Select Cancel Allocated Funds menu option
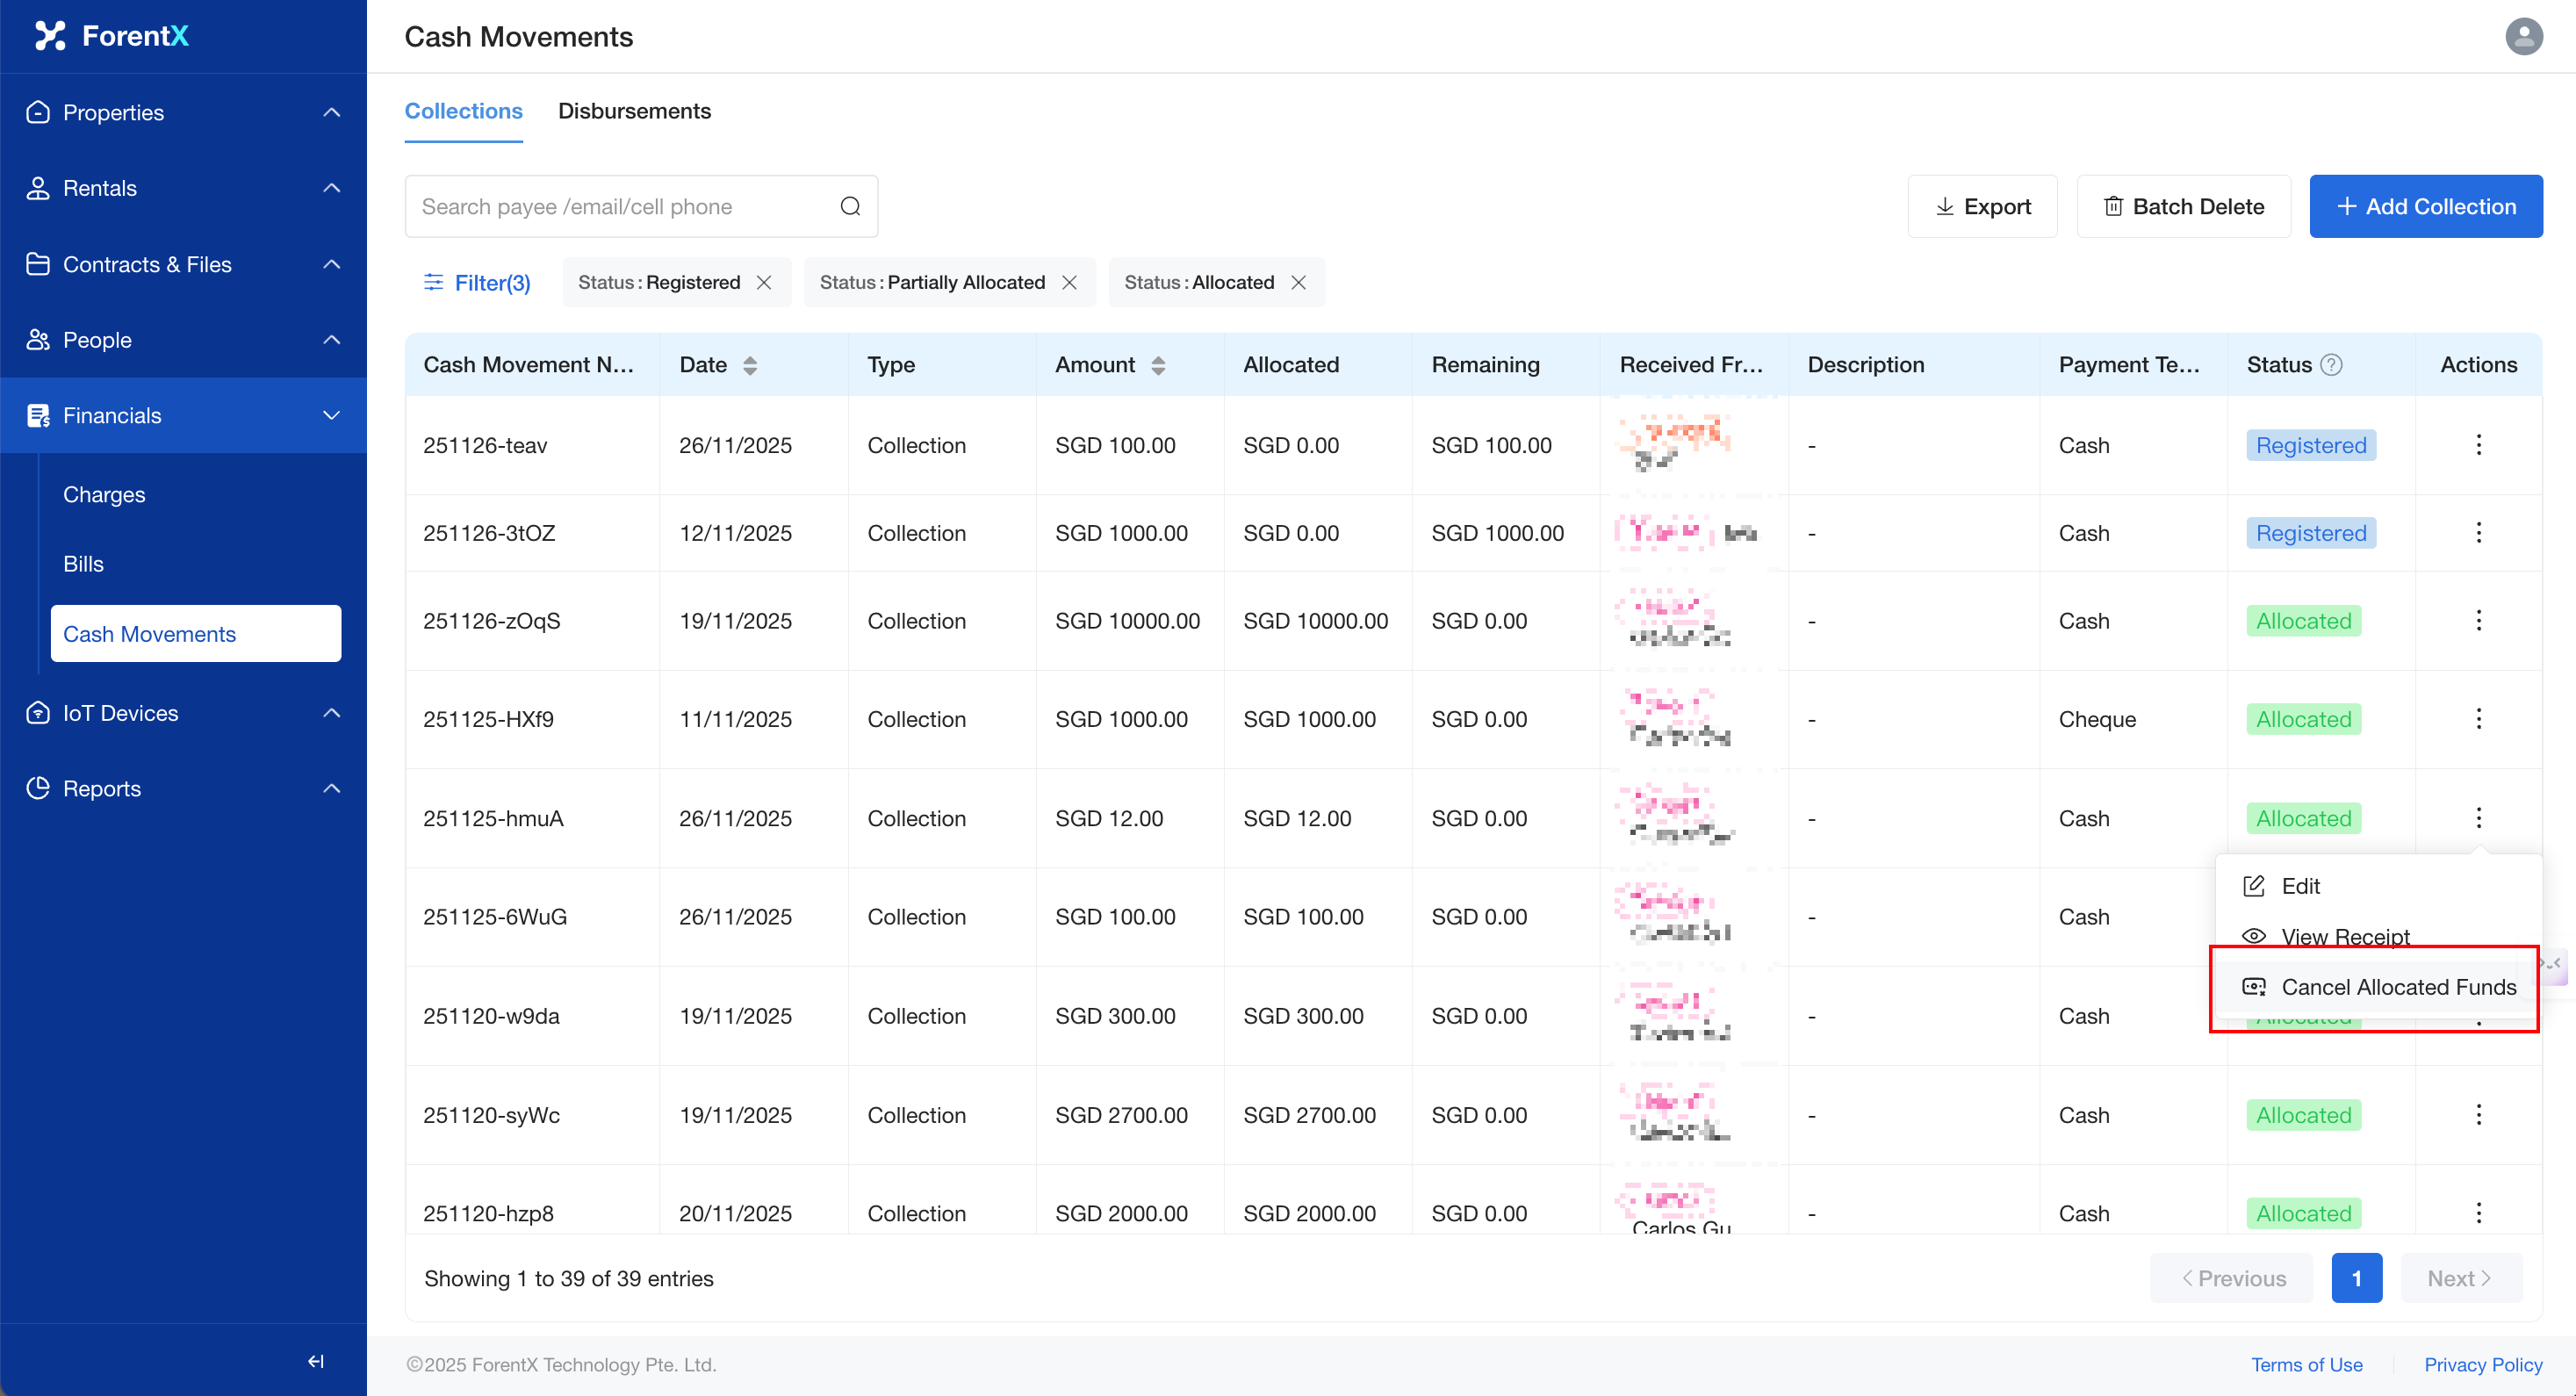This screenshot has height=1396, width=2576. [2397, 986]
